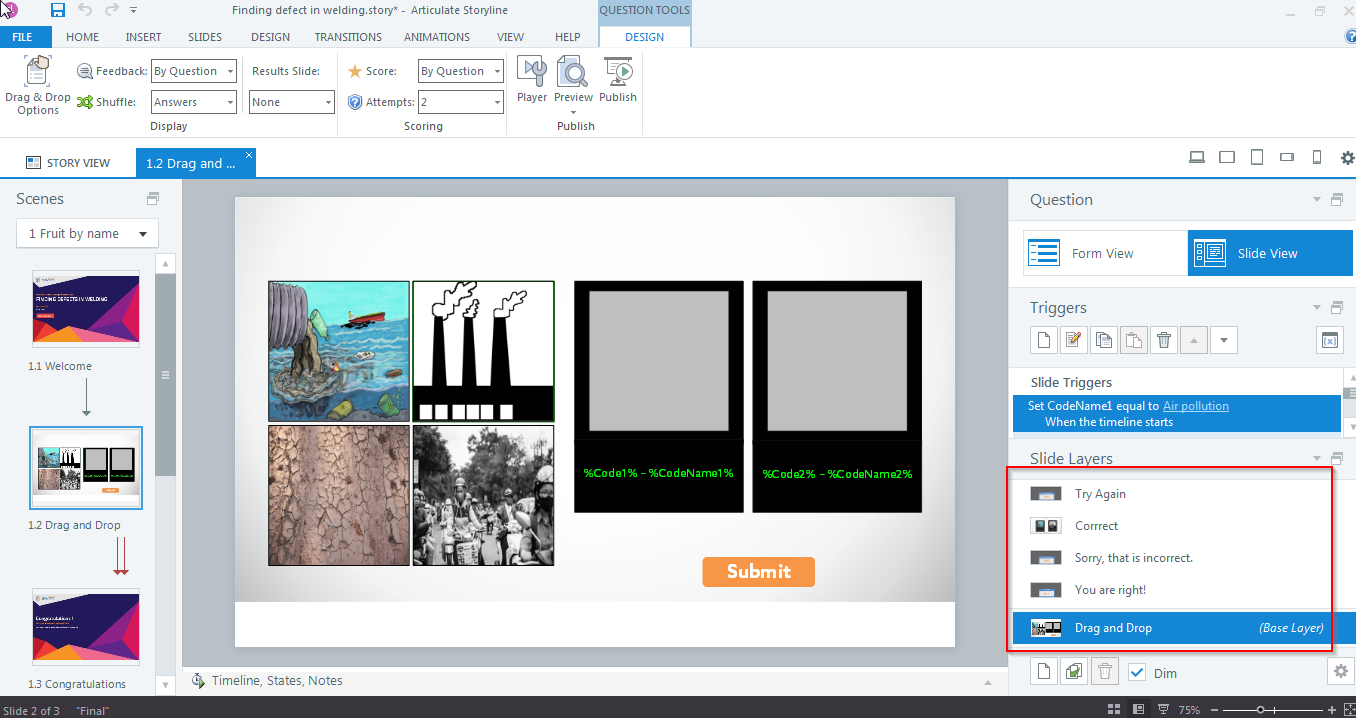Create a new trigger in Triggers panel
The image size is (1356, 718).
pos(1044,340)
